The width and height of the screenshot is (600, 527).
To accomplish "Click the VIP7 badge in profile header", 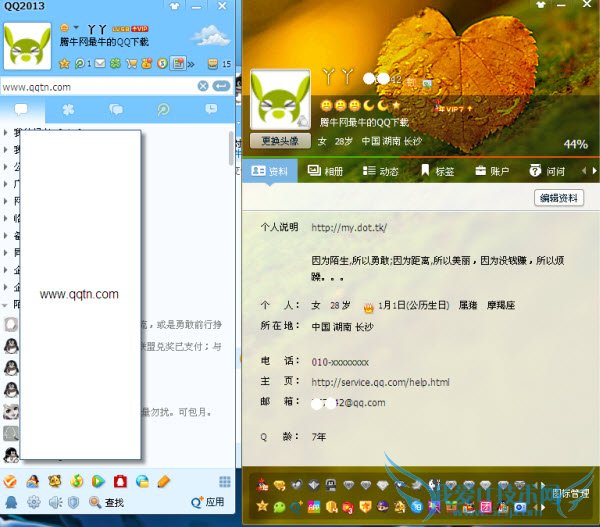I will (x=453, y=109).
